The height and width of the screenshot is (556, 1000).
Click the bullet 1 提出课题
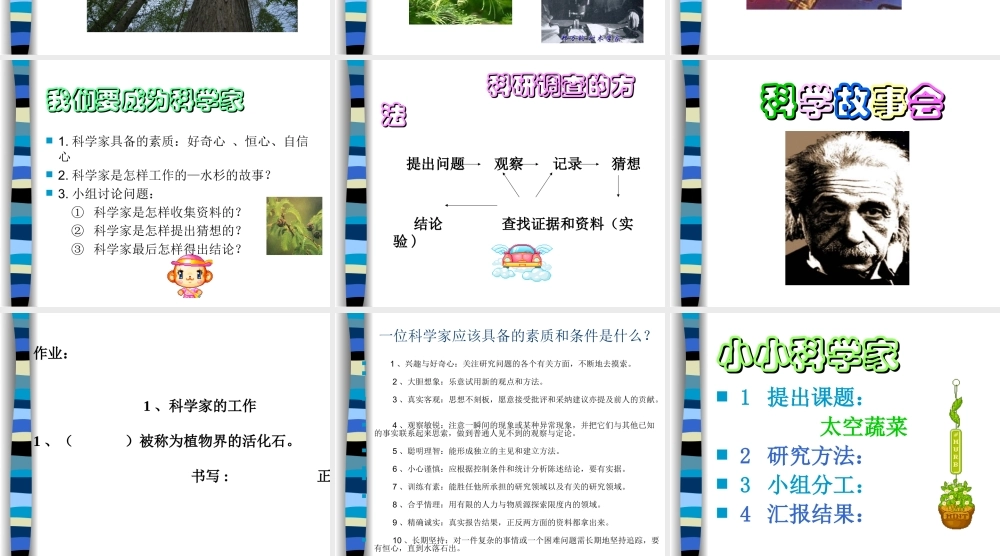801,397
